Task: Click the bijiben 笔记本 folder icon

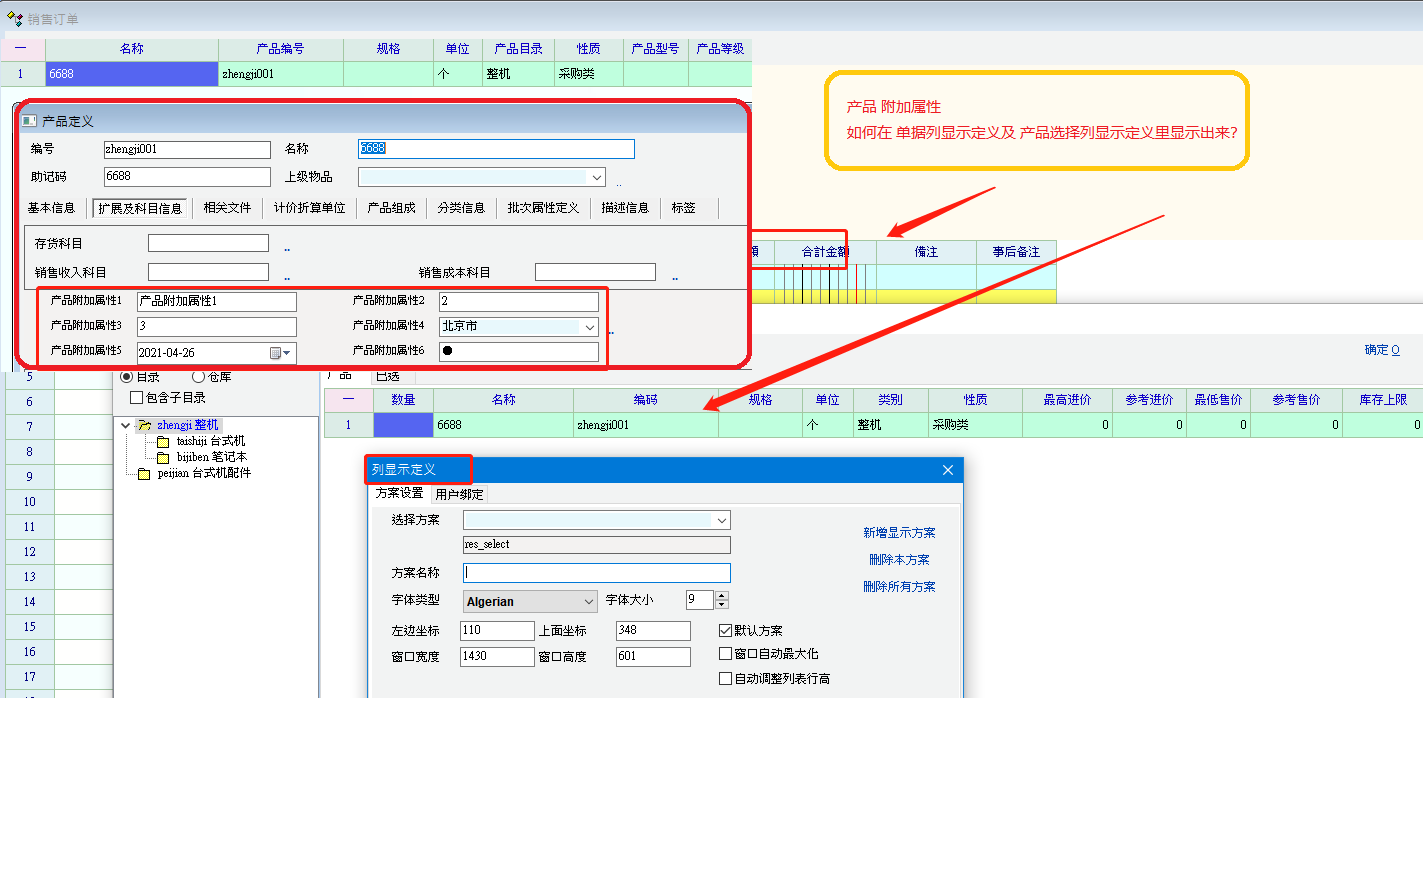Action: click(x=163, y=458)
